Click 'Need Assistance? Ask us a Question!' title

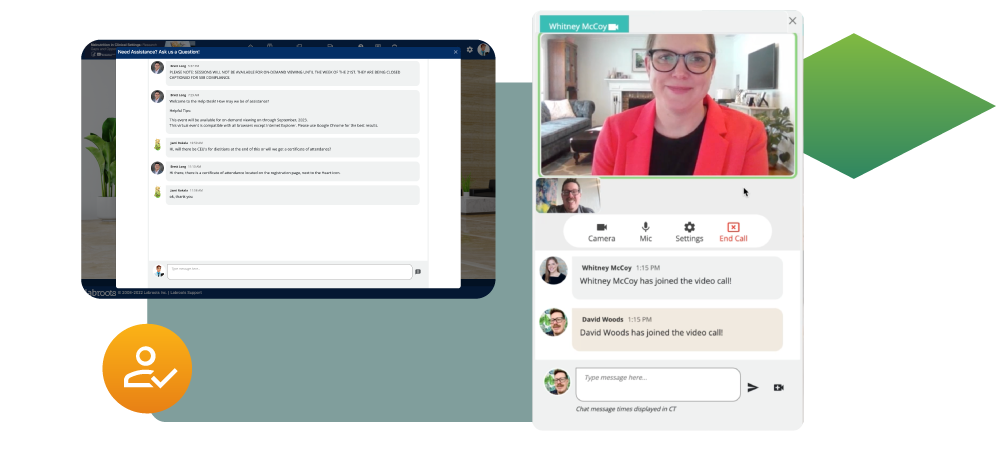159,52
